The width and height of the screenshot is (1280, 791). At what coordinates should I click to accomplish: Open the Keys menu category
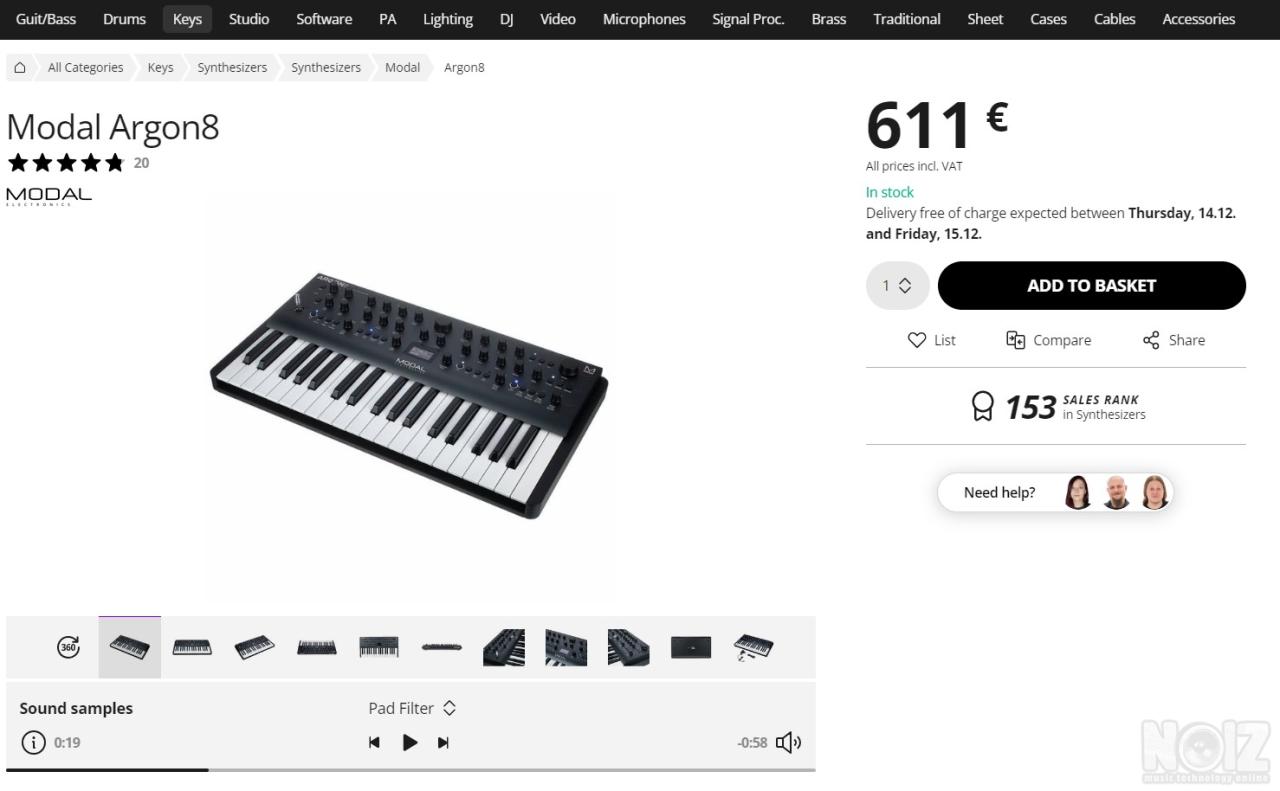tap(187, 19)
